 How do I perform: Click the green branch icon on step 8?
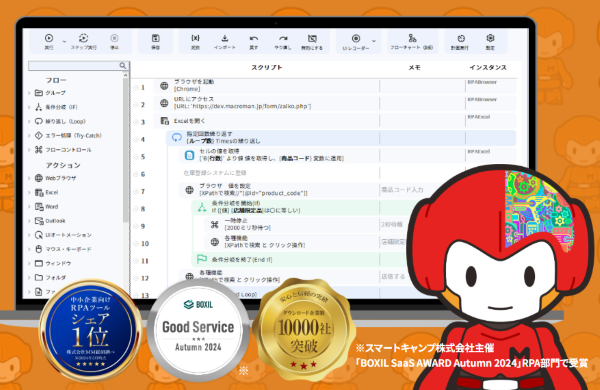202,207
